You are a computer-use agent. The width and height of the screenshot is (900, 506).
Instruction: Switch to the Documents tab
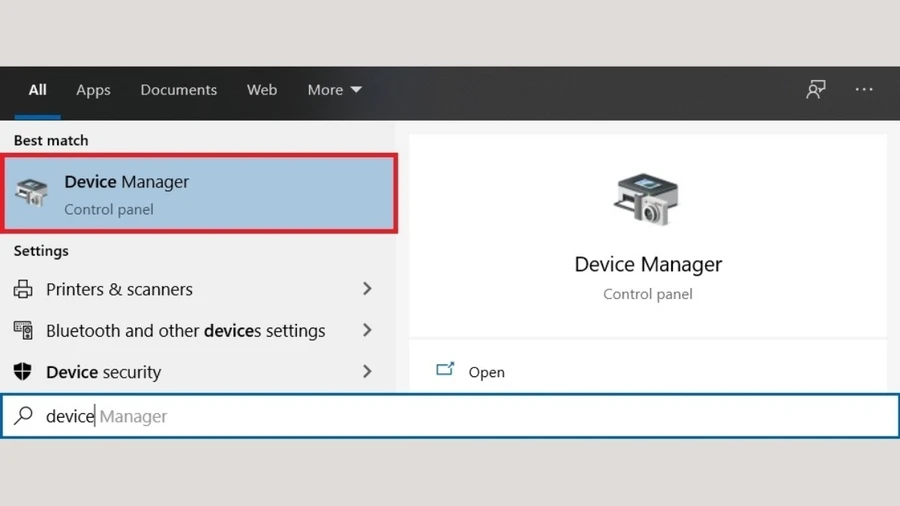pos(179,90)
